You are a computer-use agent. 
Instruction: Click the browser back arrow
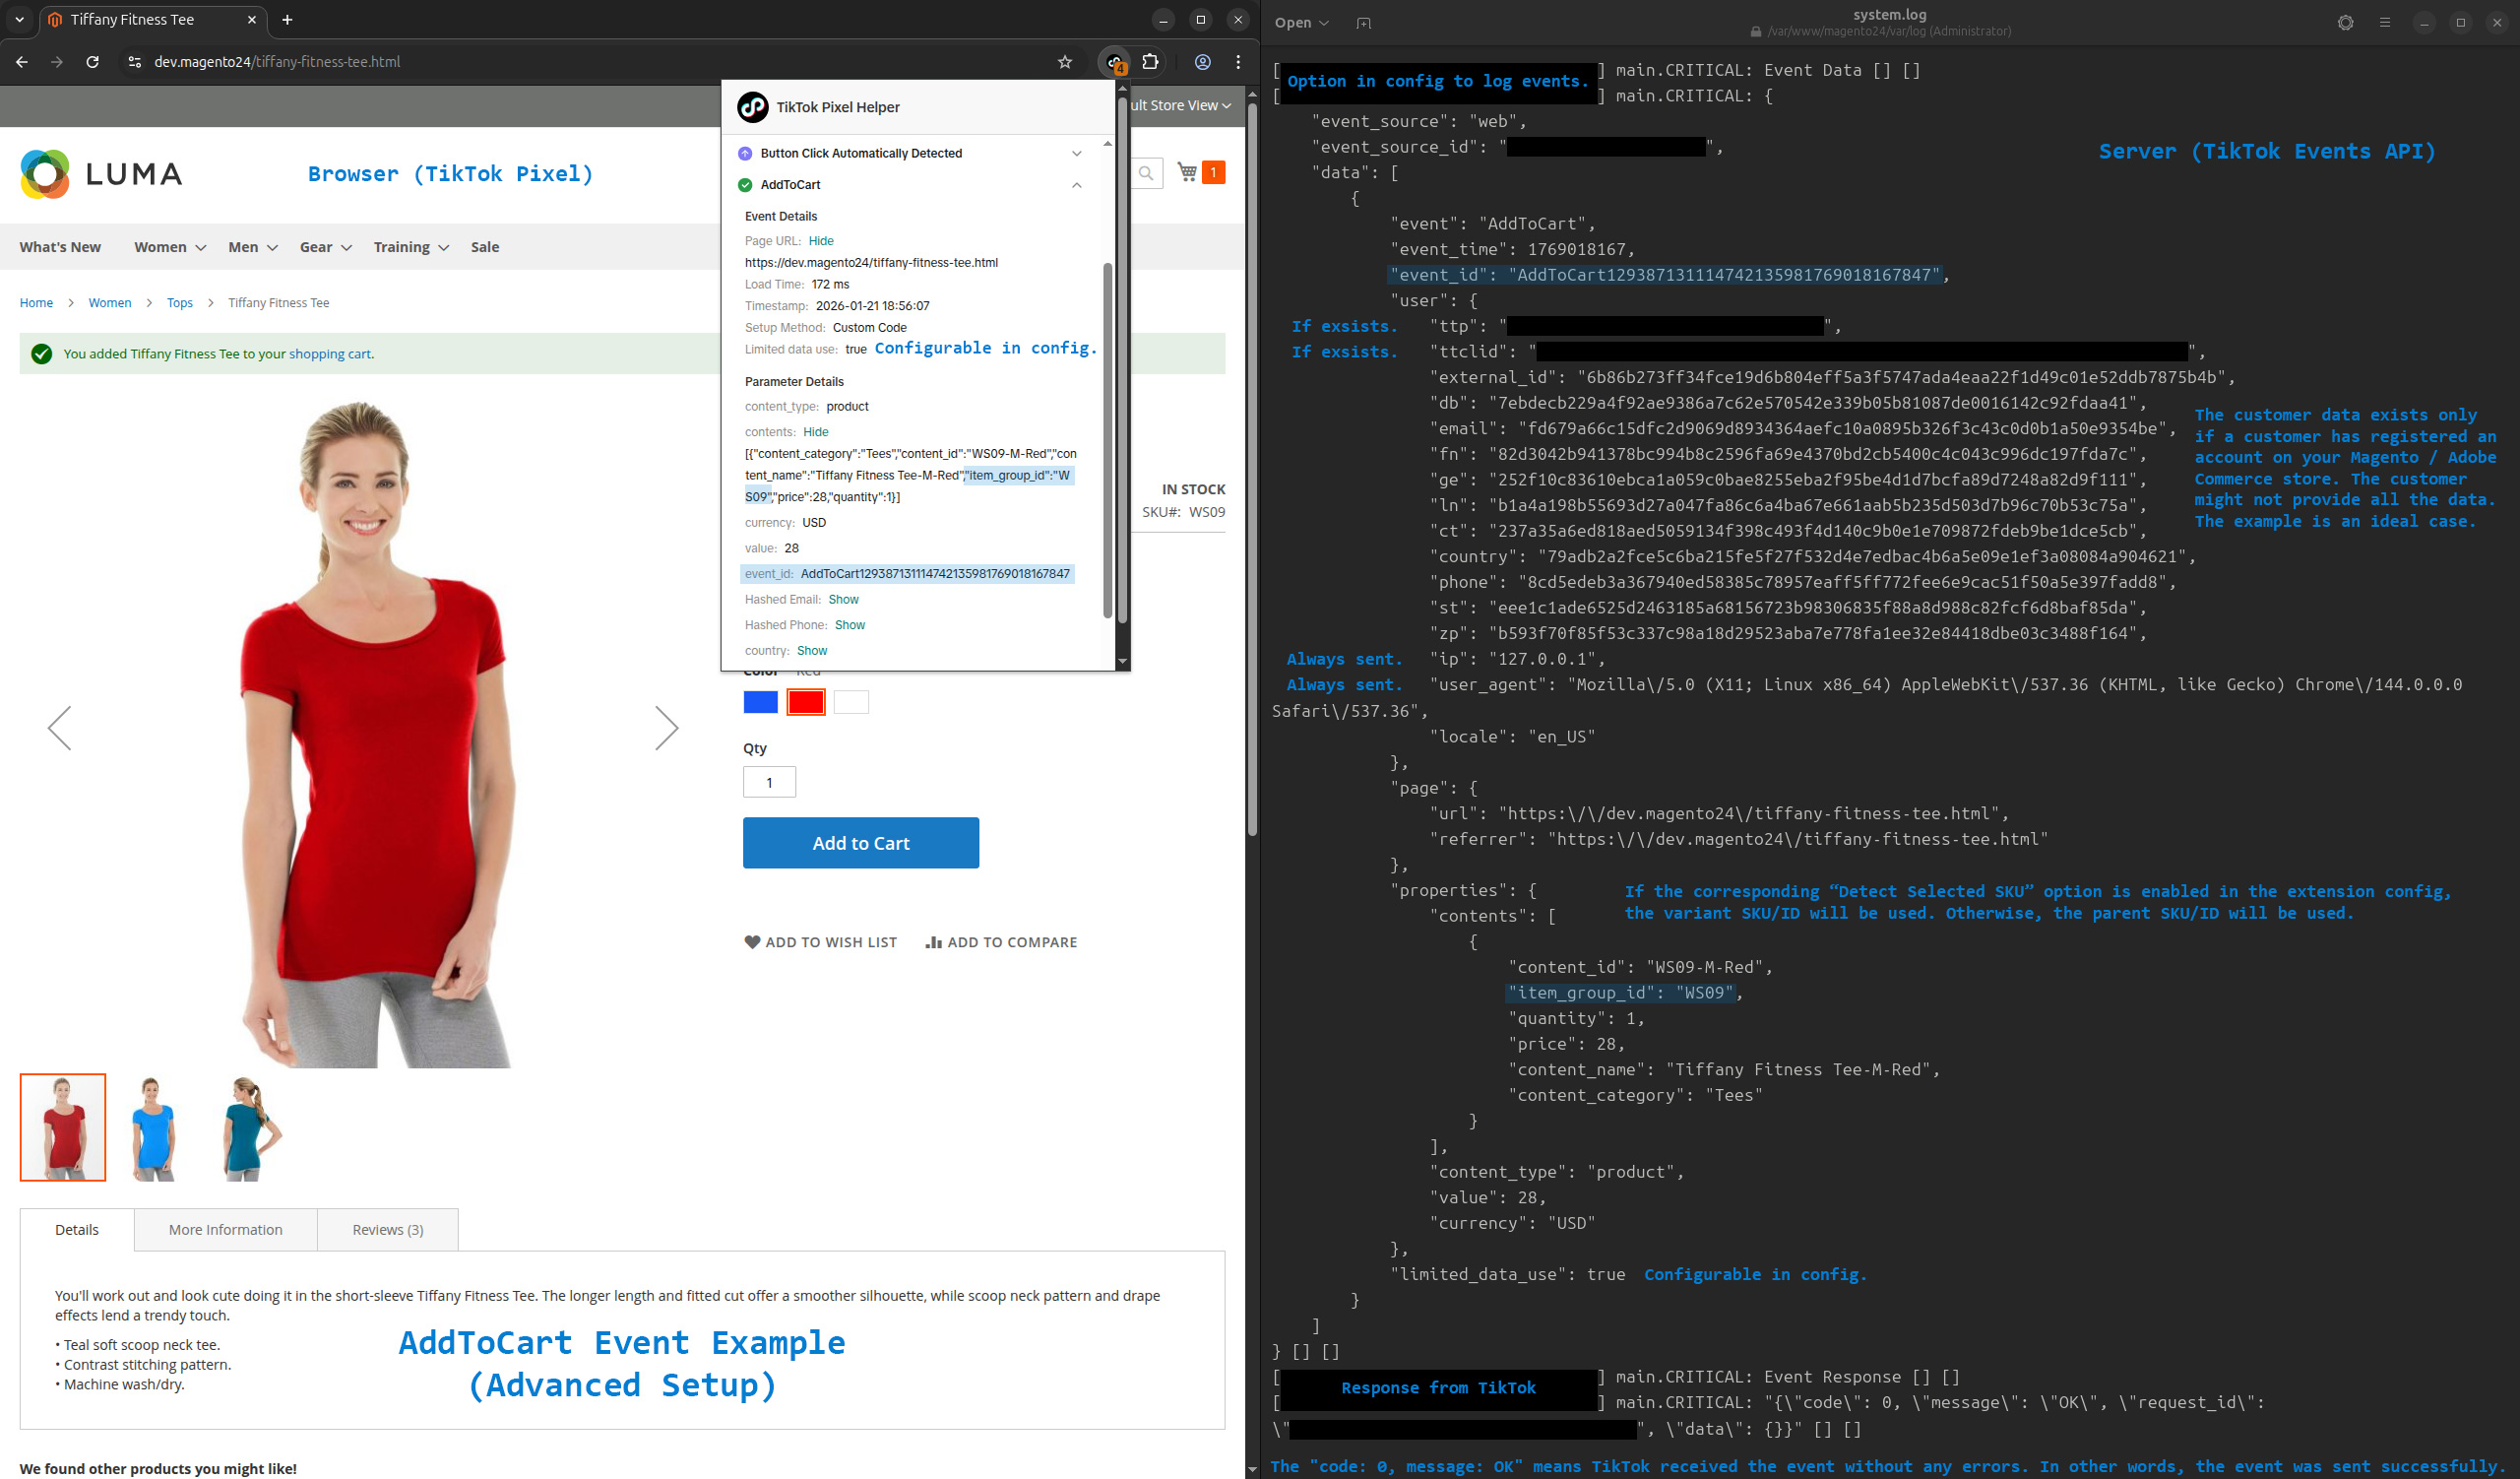[22, 62]
